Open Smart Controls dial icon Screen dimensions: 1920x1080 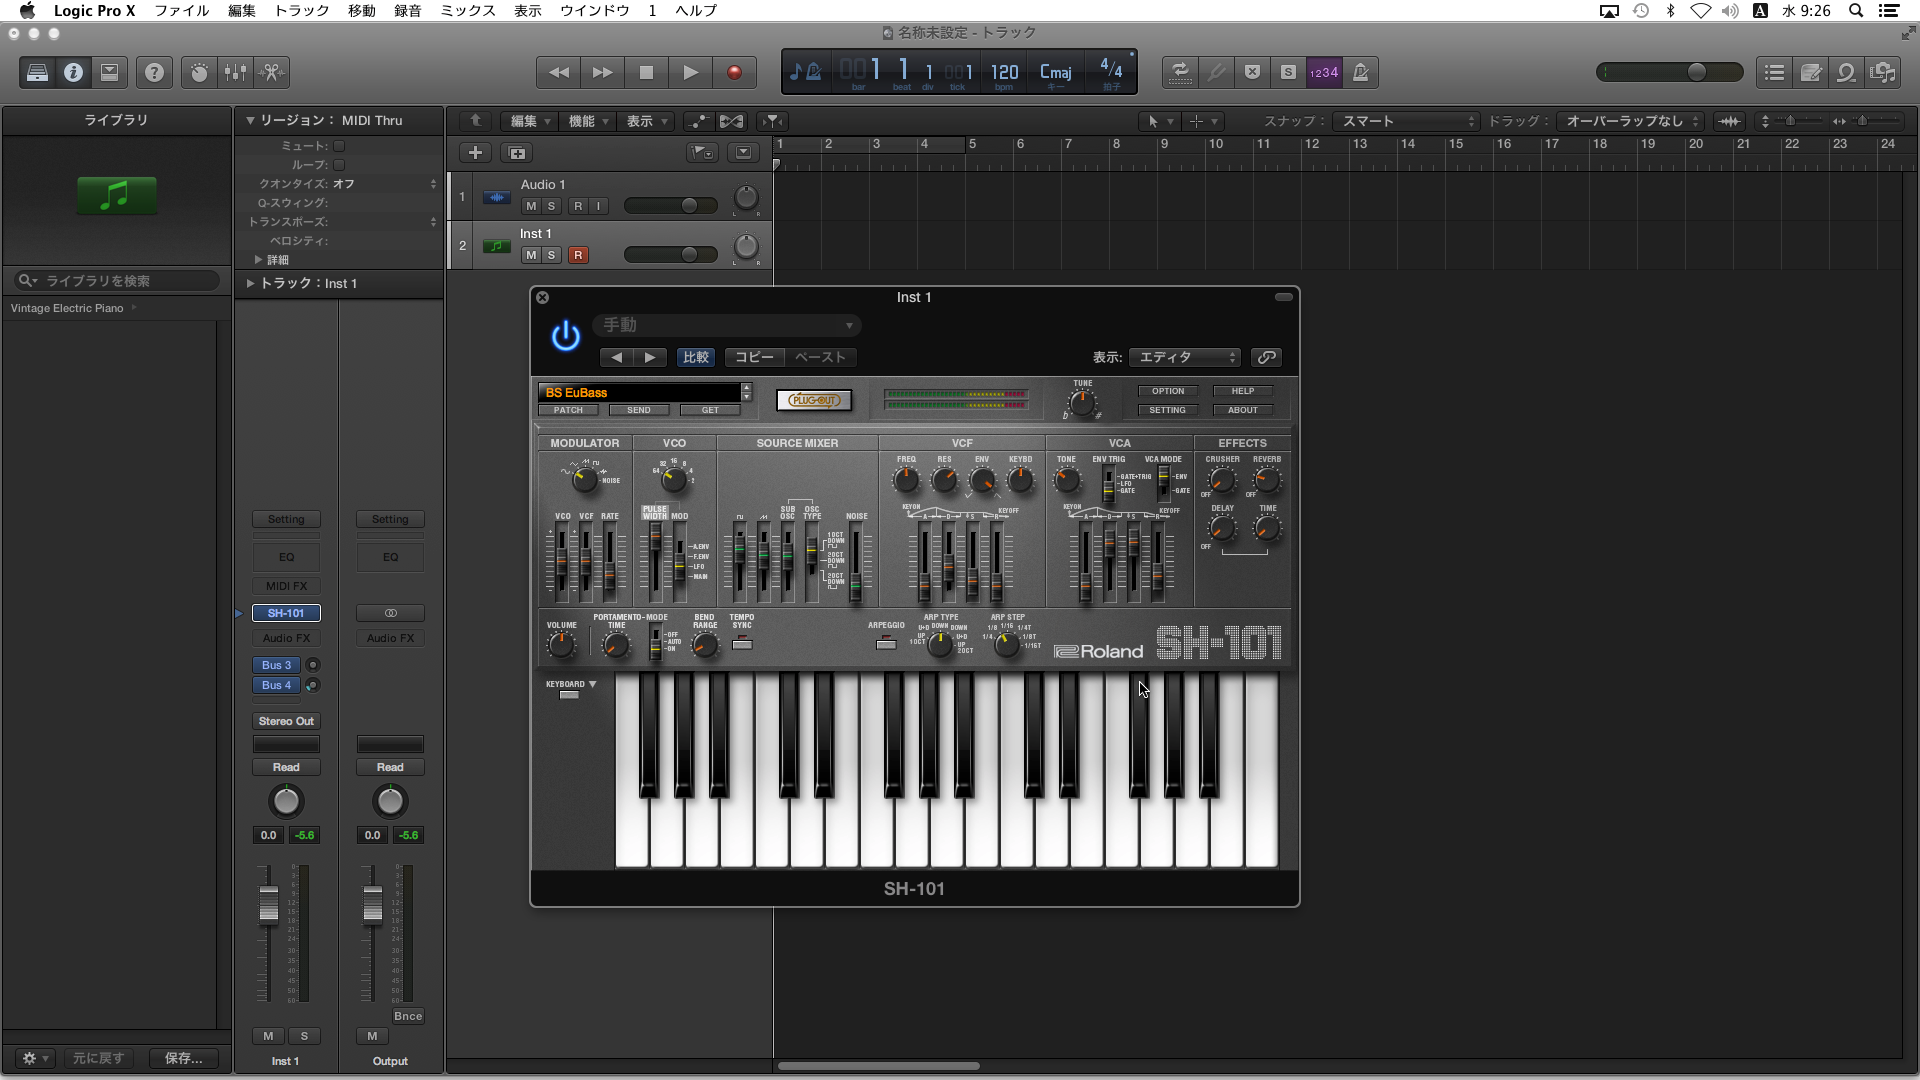(199, 72)
